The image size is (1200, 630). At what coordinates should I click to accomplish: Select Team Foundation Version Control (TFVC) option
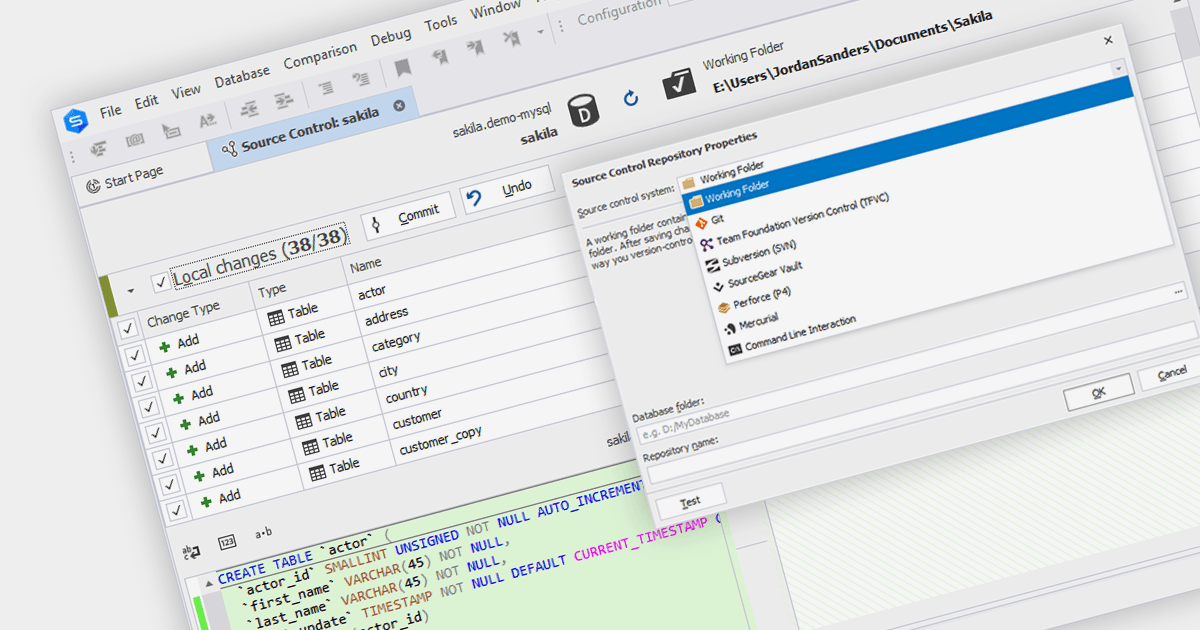[794, 221]
